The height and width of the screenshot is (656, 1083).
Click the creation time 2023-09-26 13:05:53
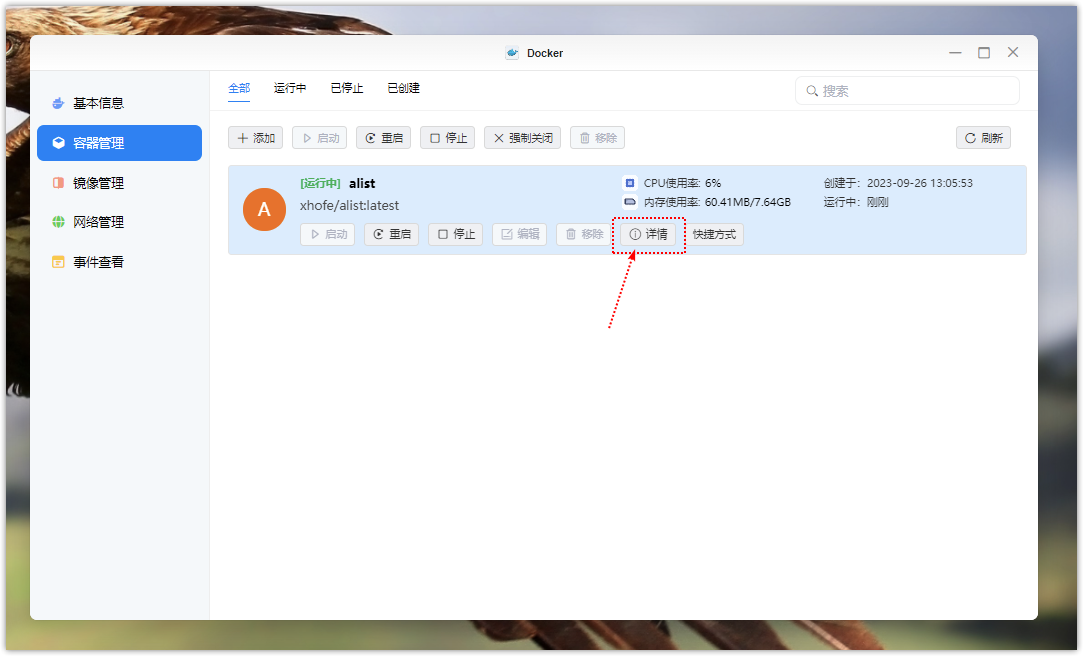919,183
